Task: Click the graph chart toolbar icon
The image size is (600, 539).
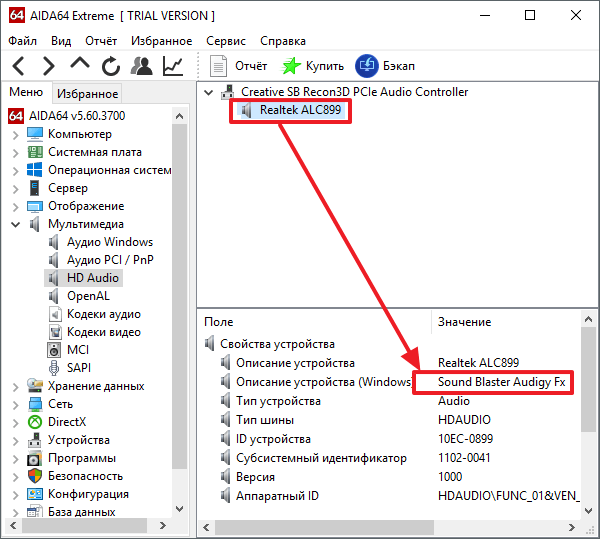Action: point(173,66)
